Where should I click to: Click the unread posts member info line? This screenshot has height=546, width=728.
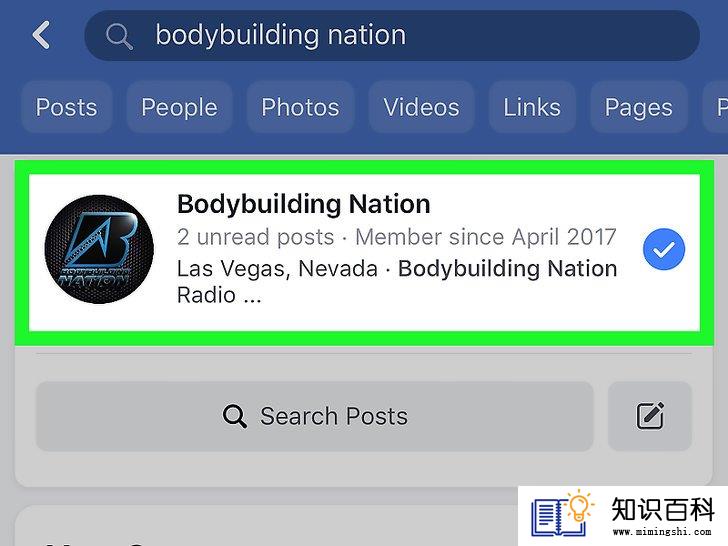pos(396,237)
